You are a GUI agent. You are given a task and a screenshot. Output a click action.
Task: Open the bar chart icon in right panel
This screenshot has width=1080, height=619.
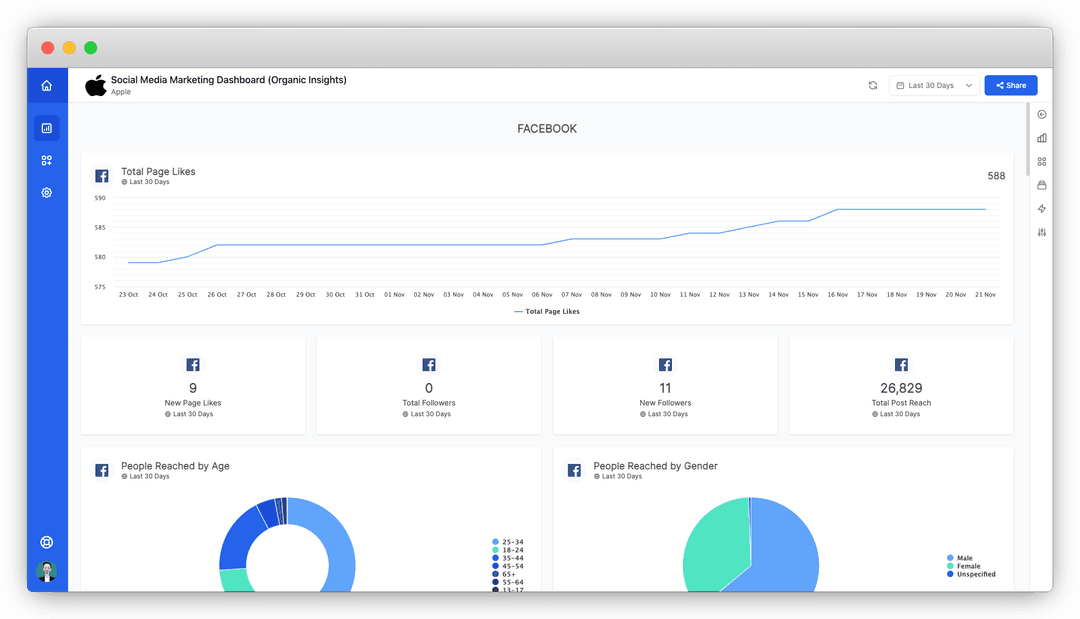point(1042,138)
